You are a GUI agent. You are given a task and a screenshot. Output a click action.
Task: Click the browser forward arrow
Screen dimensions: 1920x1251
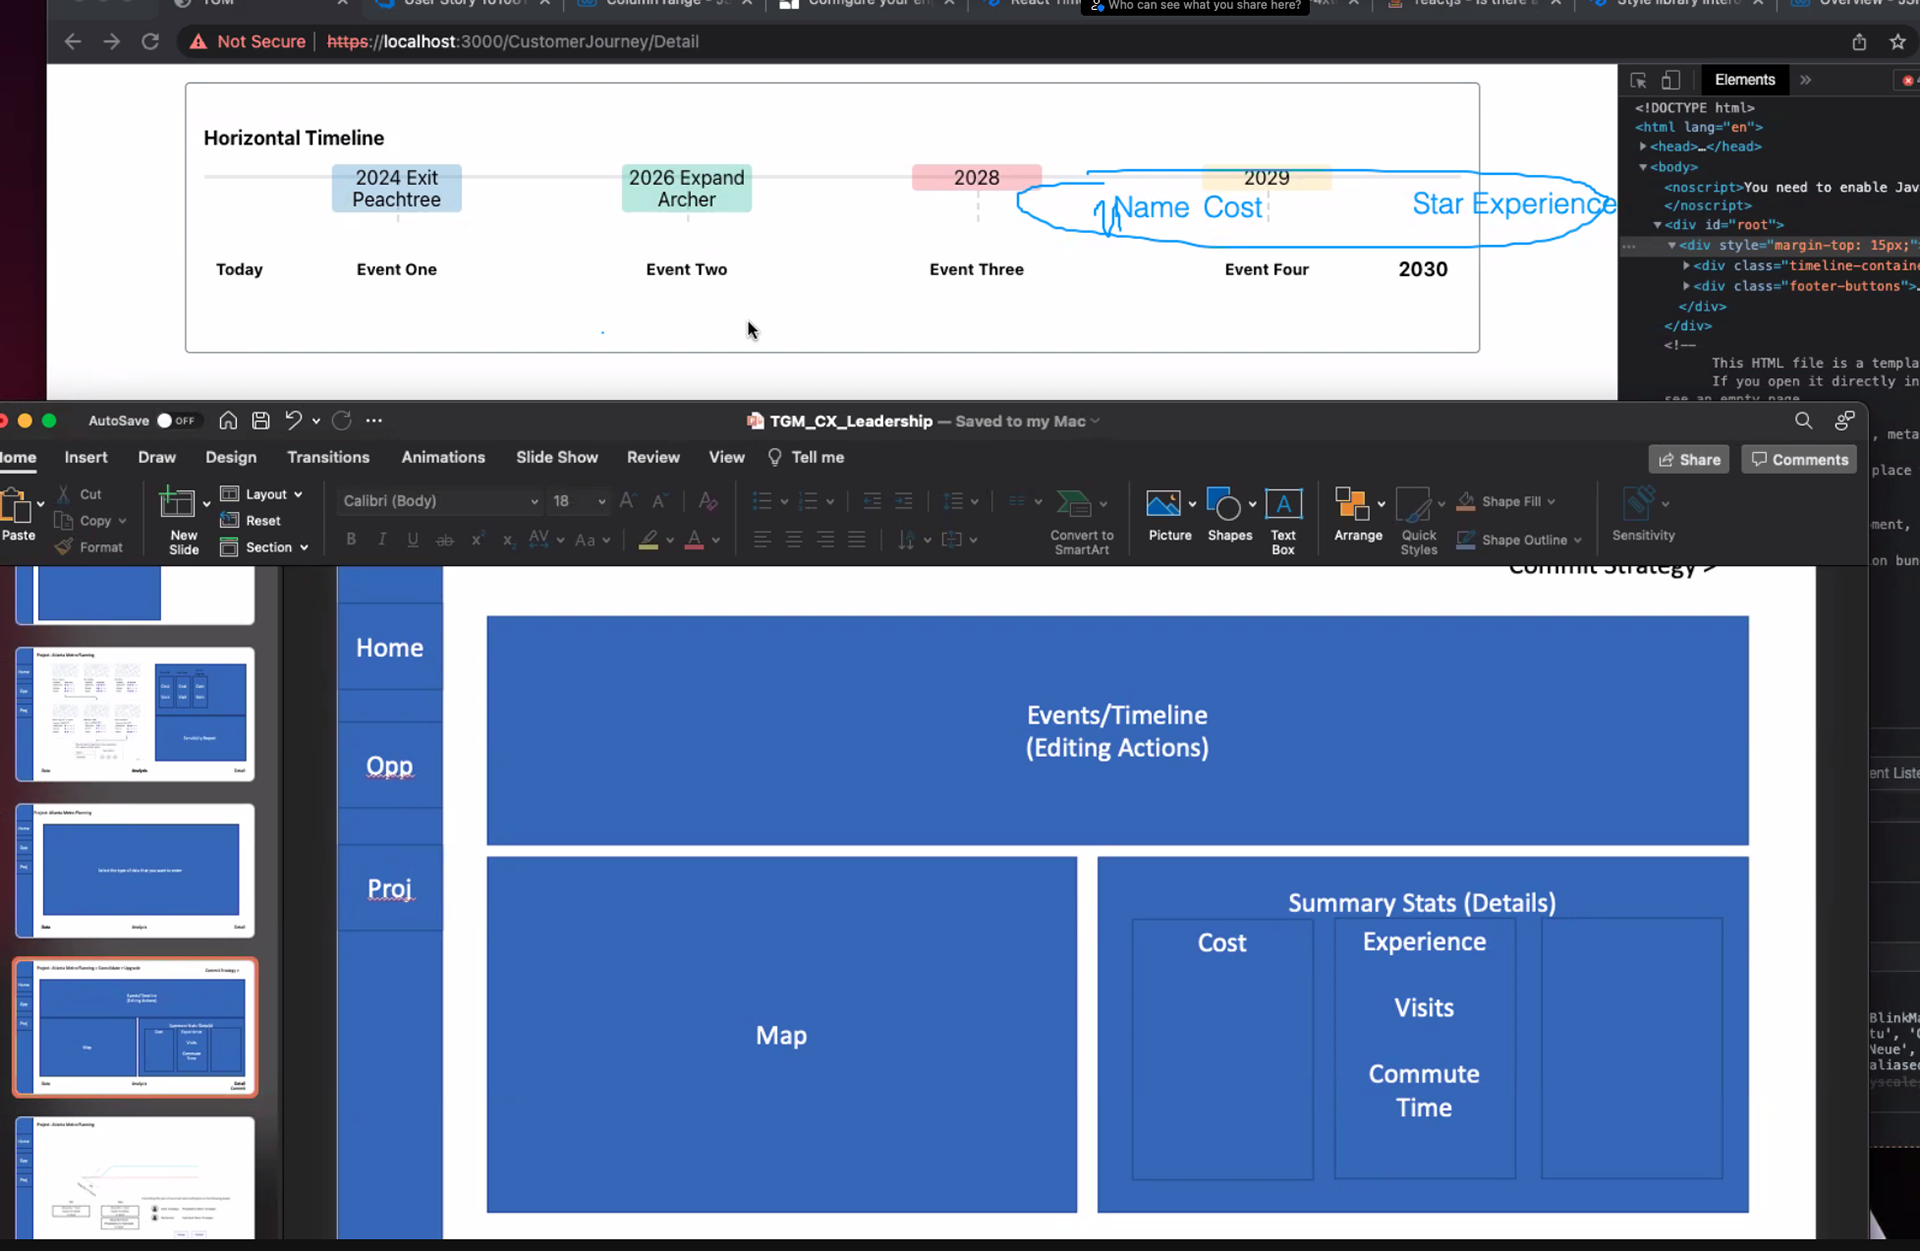point(111,42)
